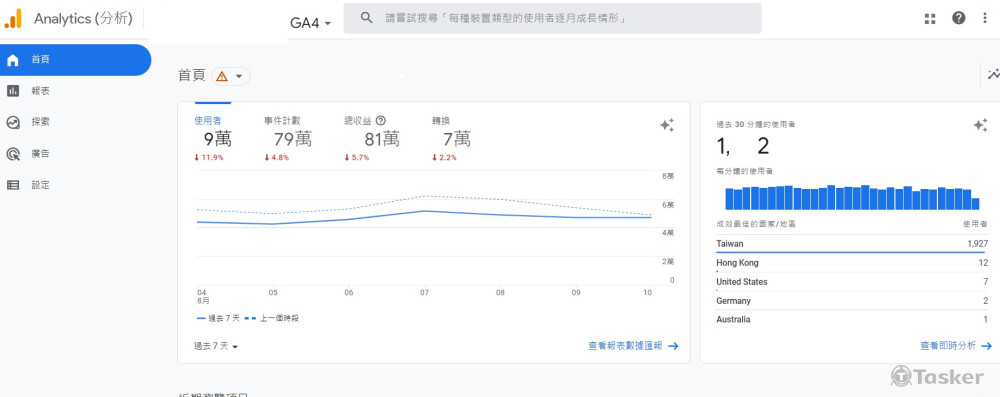
Task: Click the magnifier search icon
Action: point(366,18)
